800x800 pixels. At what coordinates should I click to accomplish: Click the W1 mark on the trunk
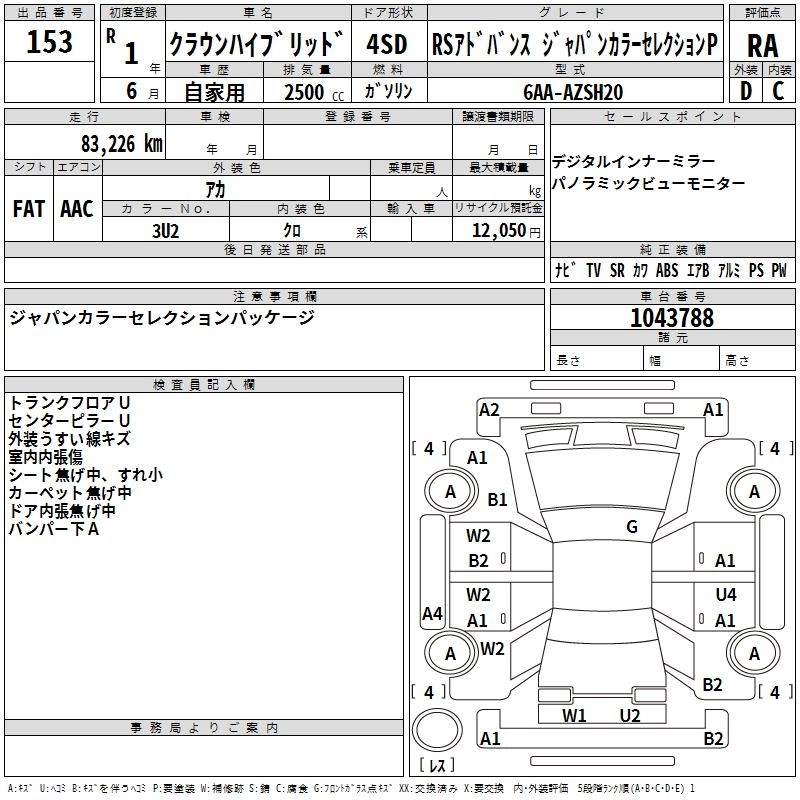574,715
